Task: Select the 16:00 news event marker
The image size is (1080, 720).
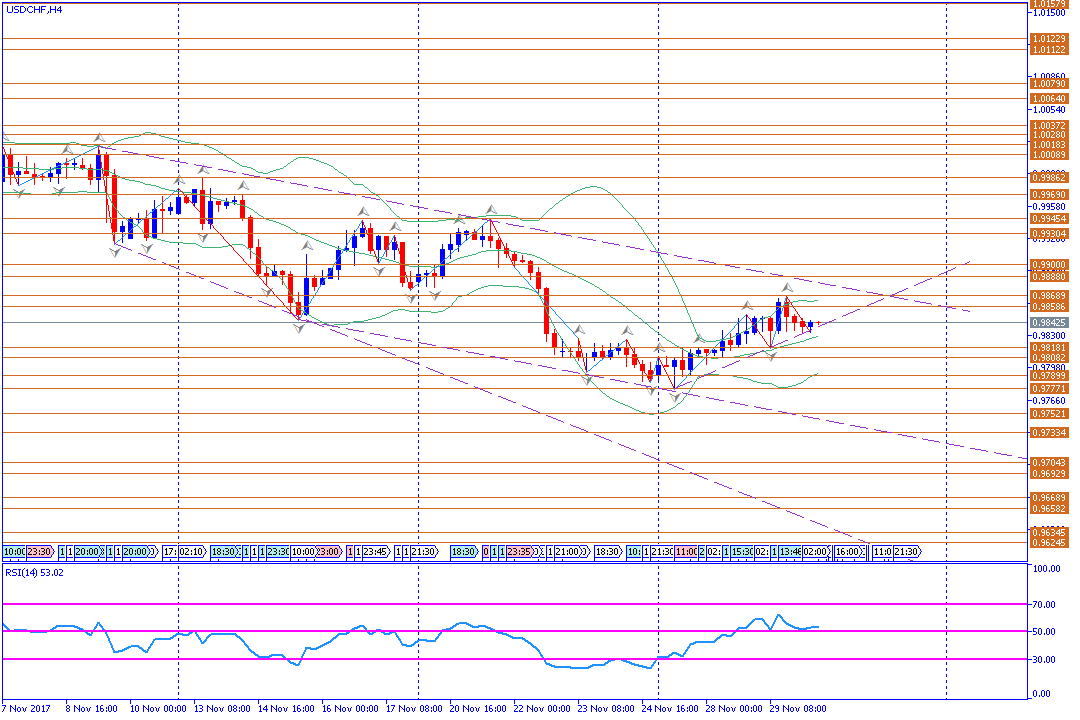Action: [x=848, y=552]
